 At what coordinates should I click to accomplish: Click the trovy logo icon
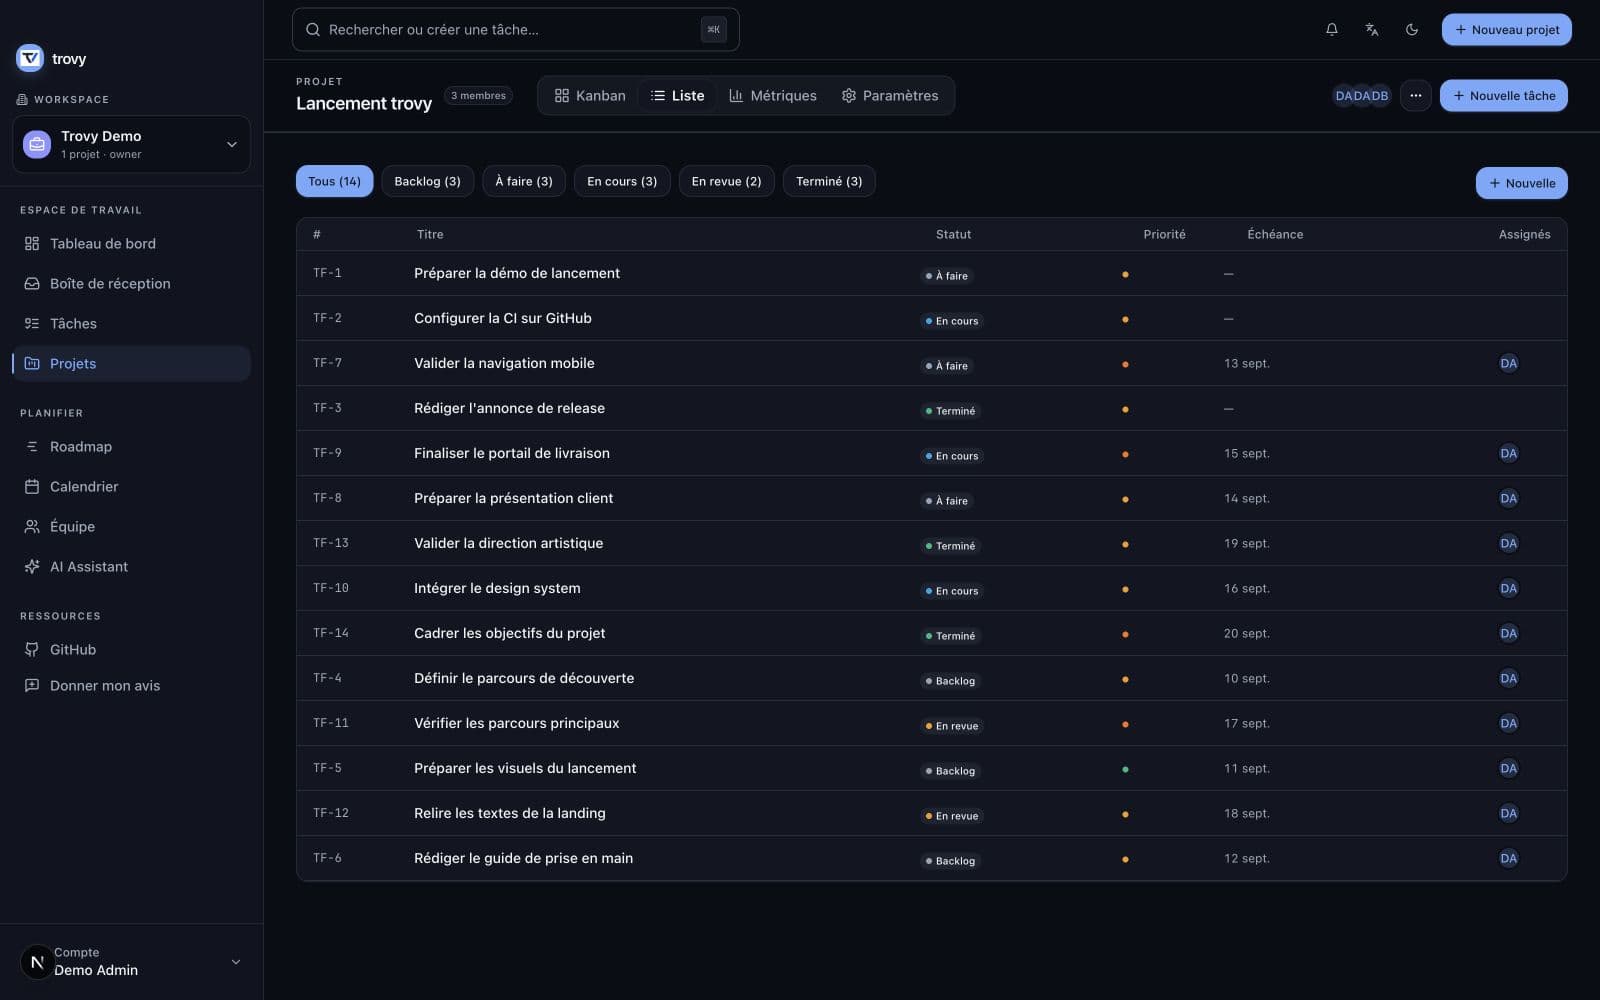point(30,59)
